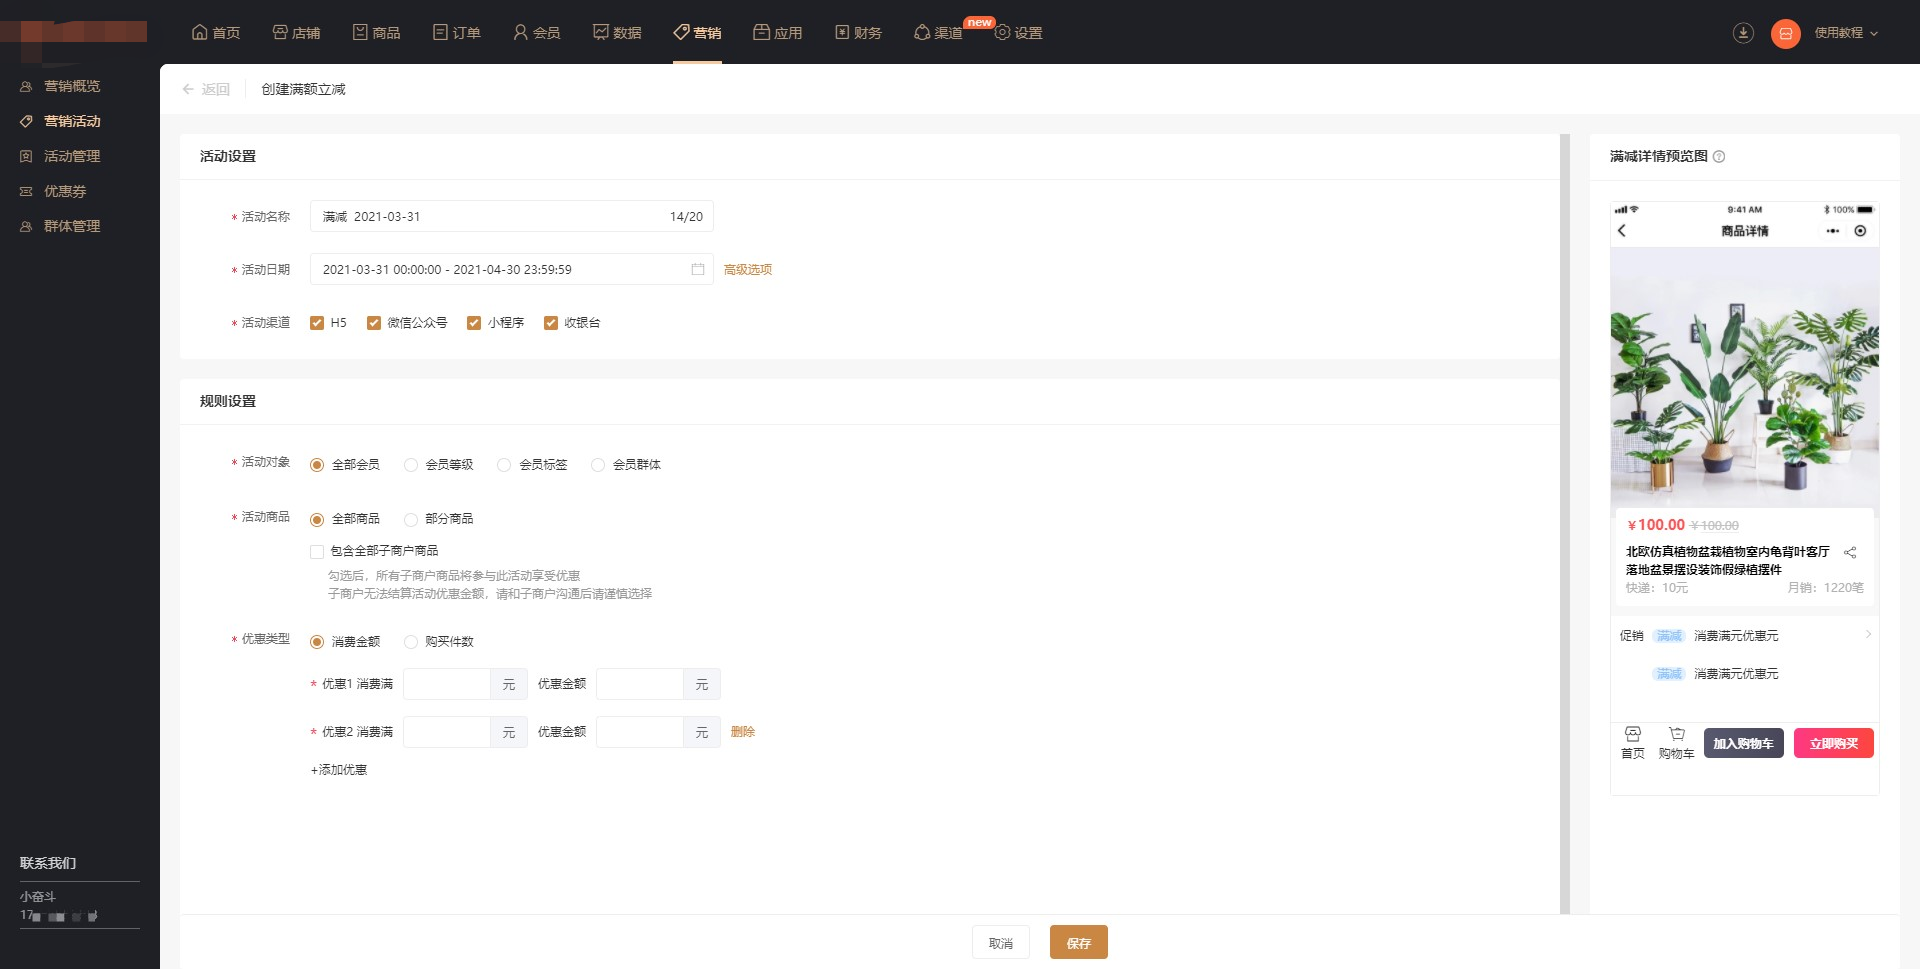Open the 订单 top menu
This screenshot has height=969, width=1920.
[x=457, y=33]
